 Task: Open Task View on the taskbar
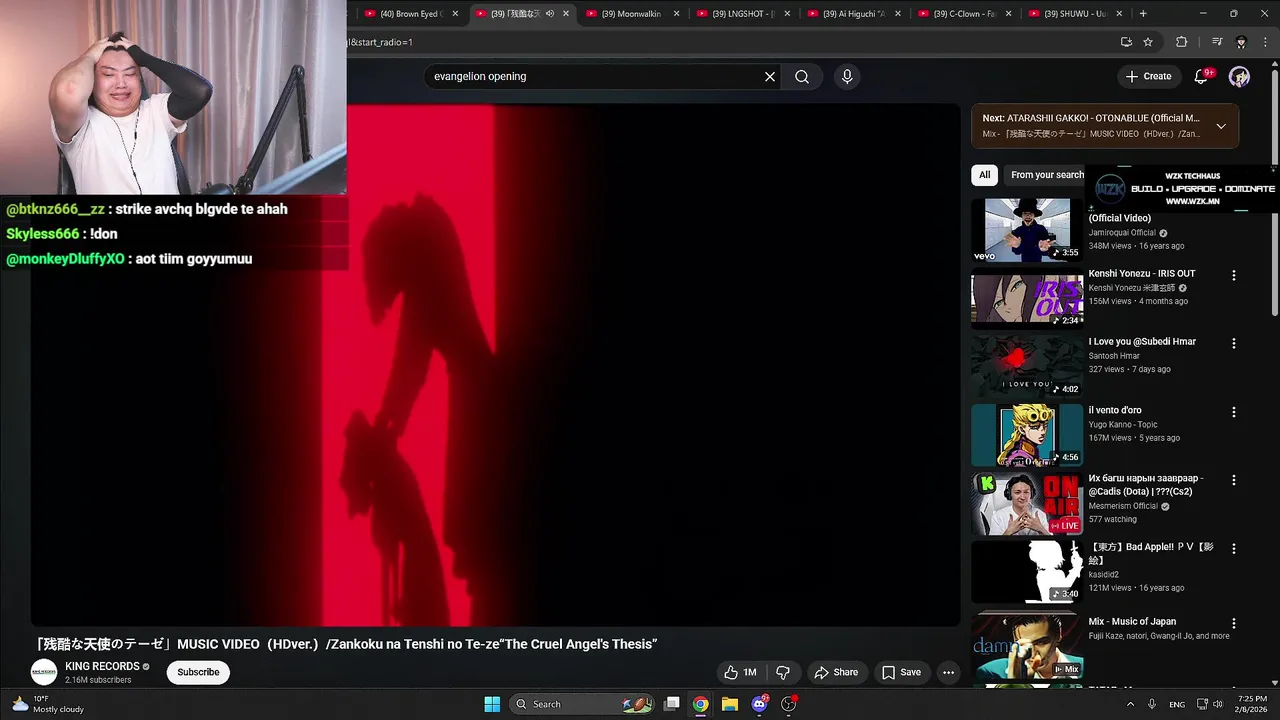pyautogui.click(x=672, y=704)
